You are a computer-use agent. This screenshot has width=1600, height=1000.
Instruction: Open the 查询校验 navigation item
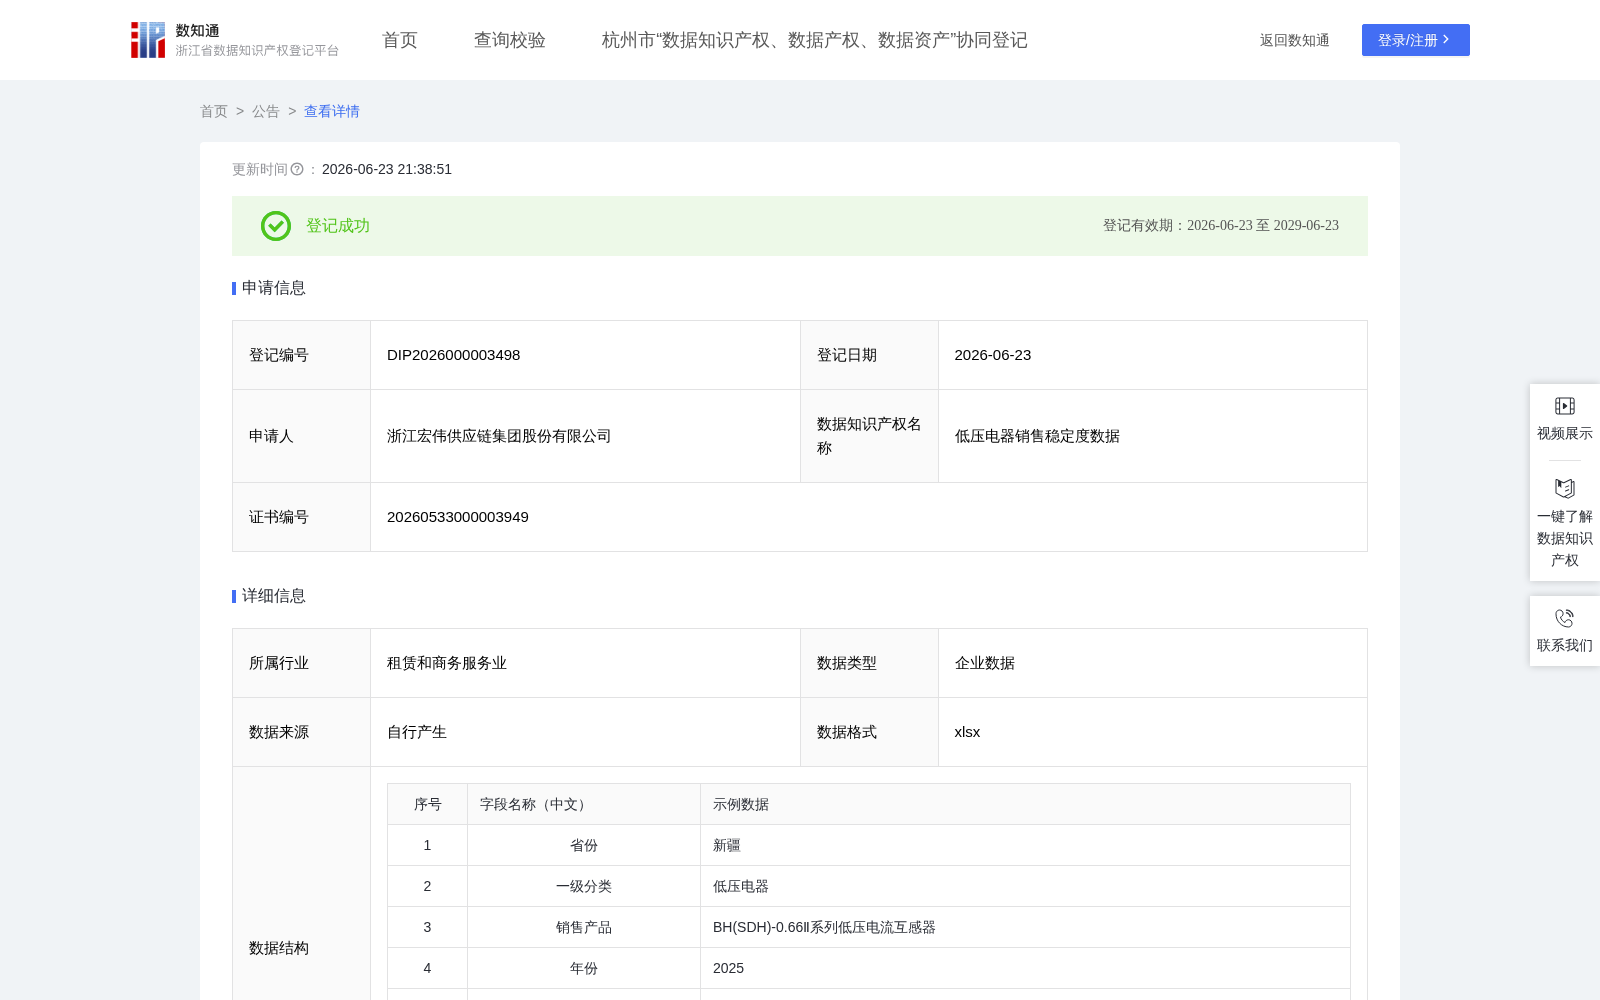(510, 40)
